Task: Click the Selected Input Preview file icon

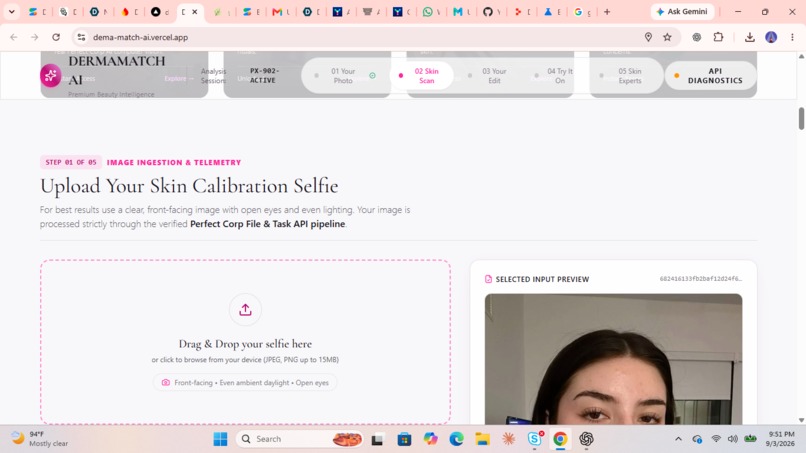Action: (x=488, y=279)
